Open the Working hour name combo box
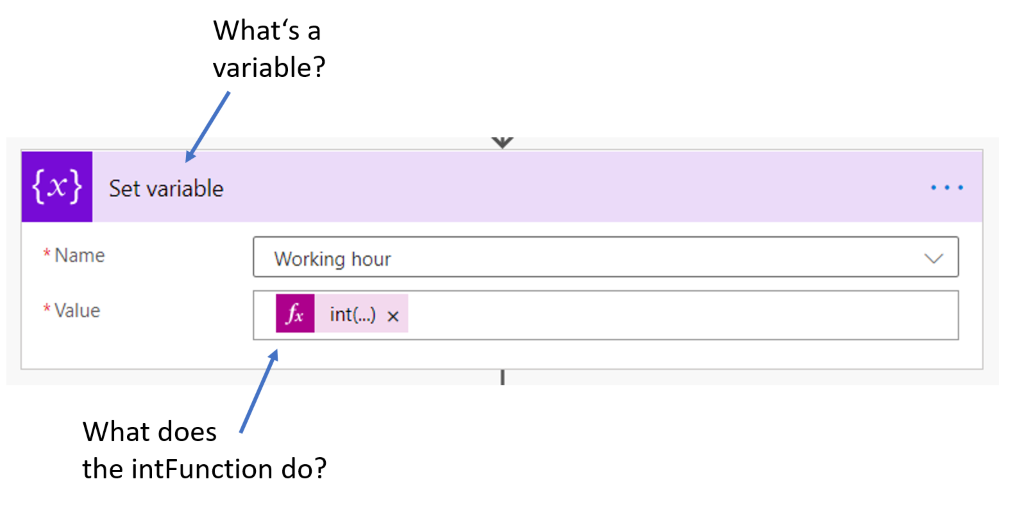This screenshot has width=1024, height=506. [x=605, y=257]
